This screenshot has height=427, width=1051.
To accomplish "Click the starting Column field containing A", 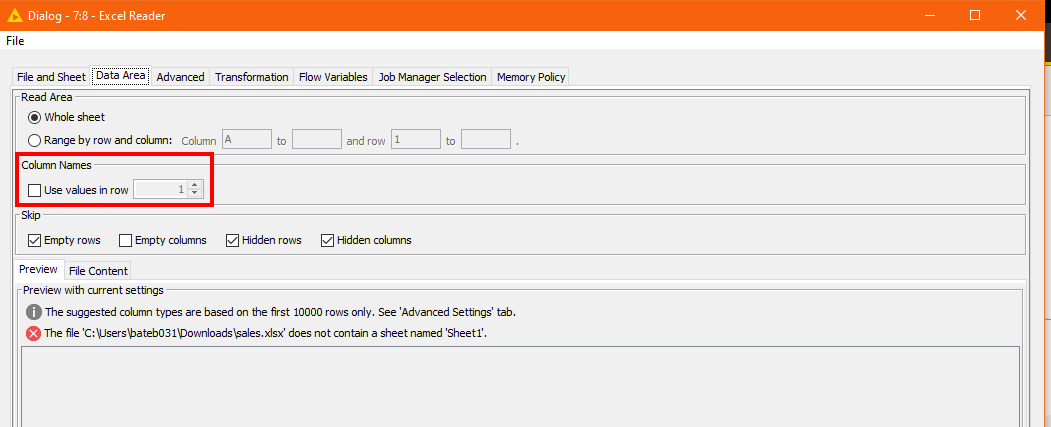I will [x=246, y=141].
